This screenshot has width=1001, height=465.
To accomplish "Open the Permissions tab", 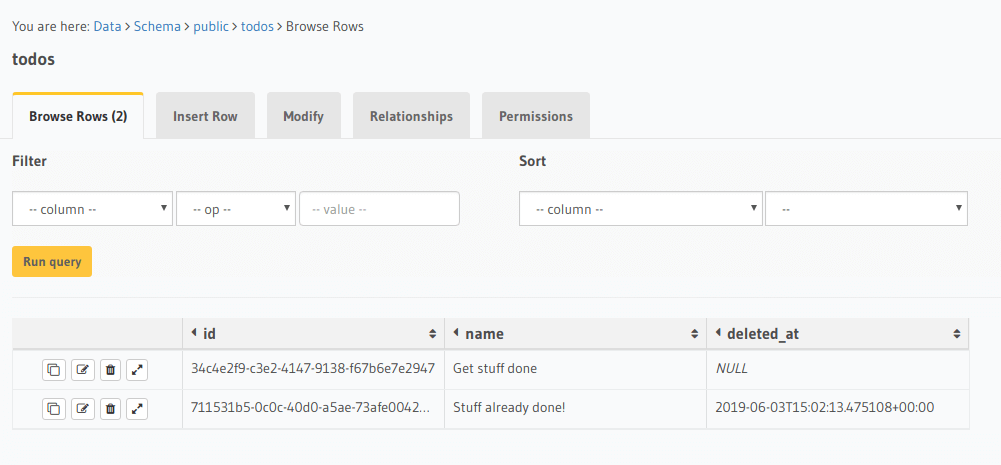I will [x=535, y=116].
